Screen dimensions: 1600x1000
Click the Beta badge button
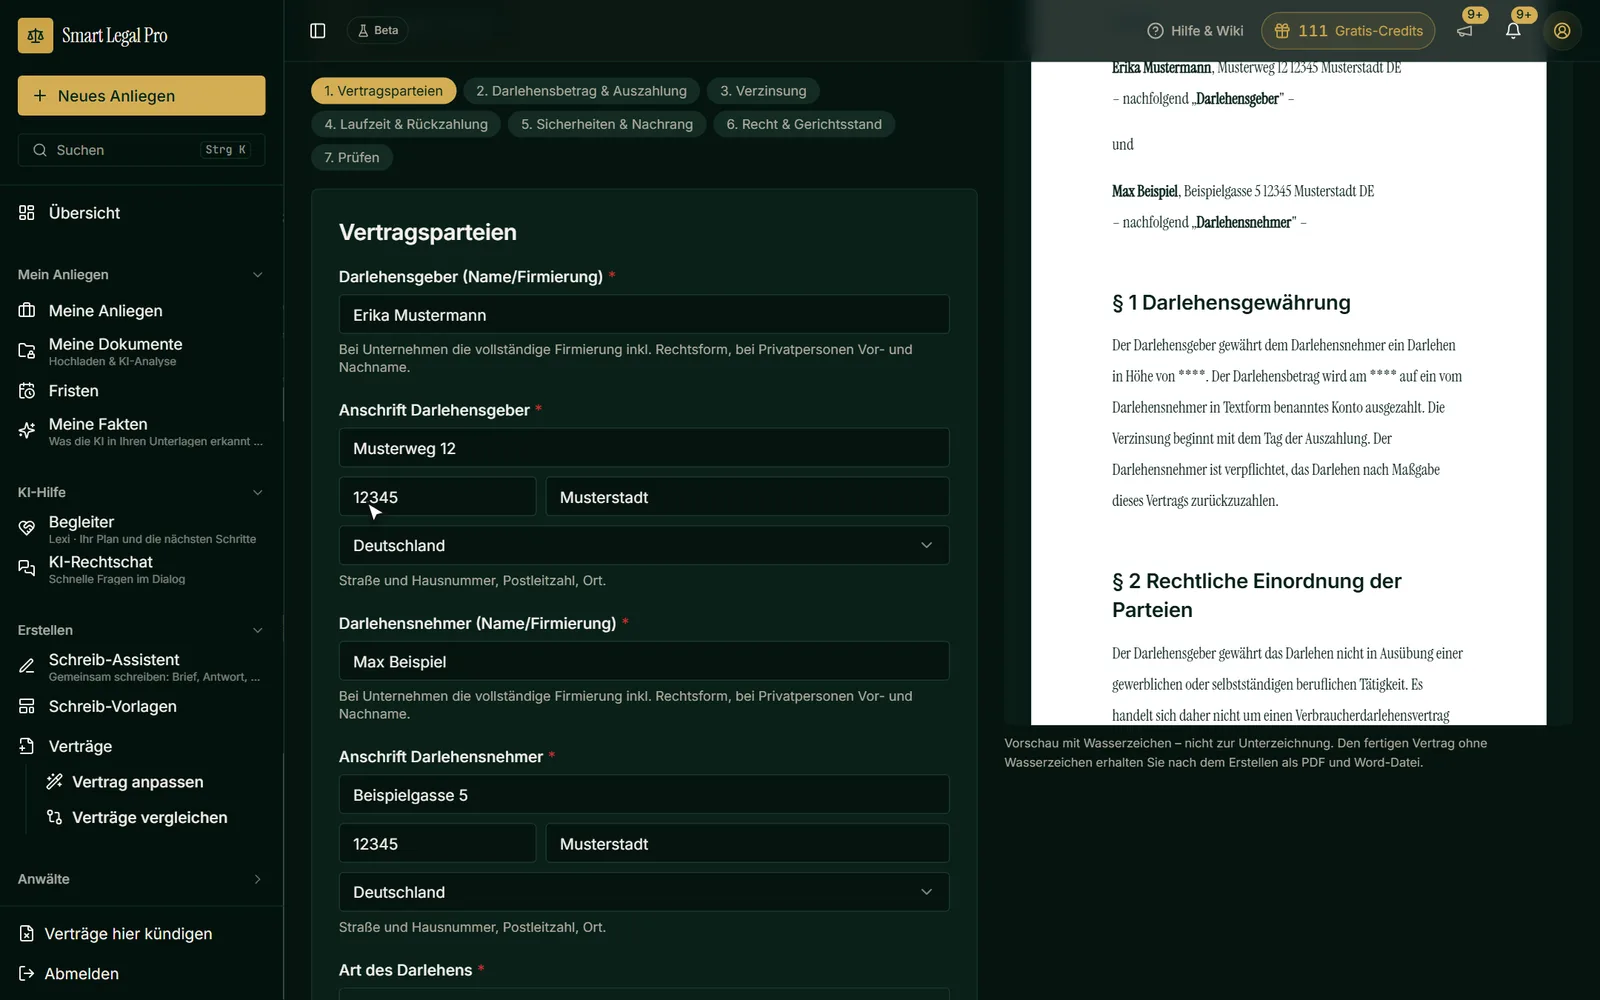[x=377, y=31]
